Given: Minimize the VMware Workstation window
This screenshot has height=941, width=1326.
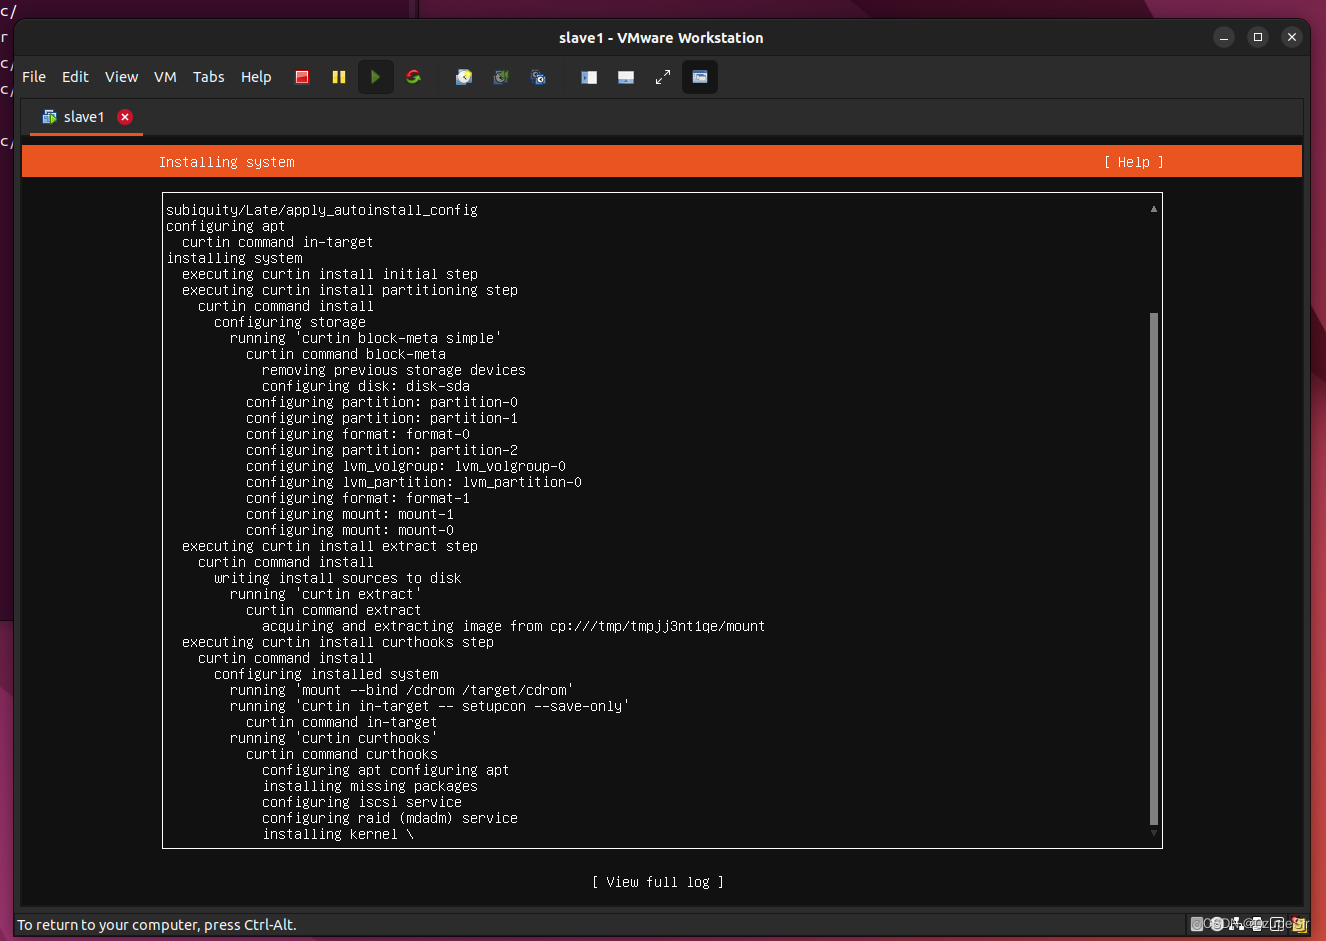Looking at the screenshot, I should [1224, 37].
